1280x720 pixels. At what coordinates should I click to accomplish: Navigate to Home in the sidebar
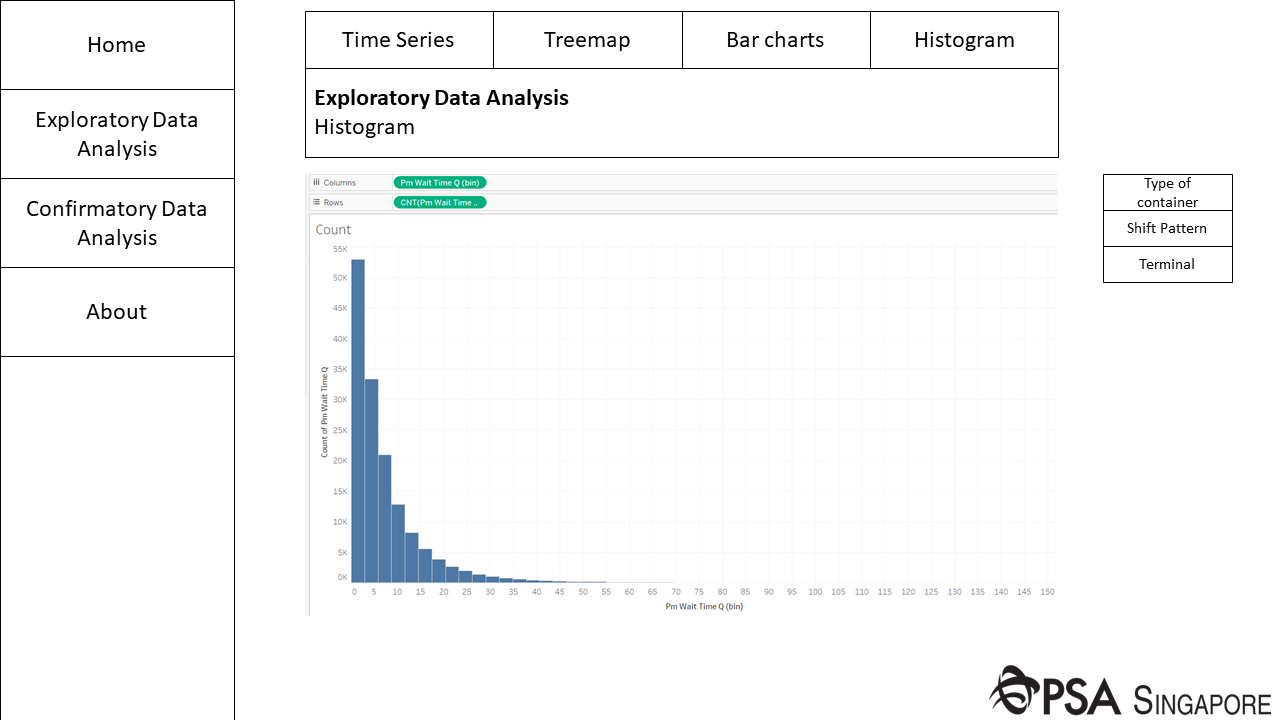click(117, 45)
